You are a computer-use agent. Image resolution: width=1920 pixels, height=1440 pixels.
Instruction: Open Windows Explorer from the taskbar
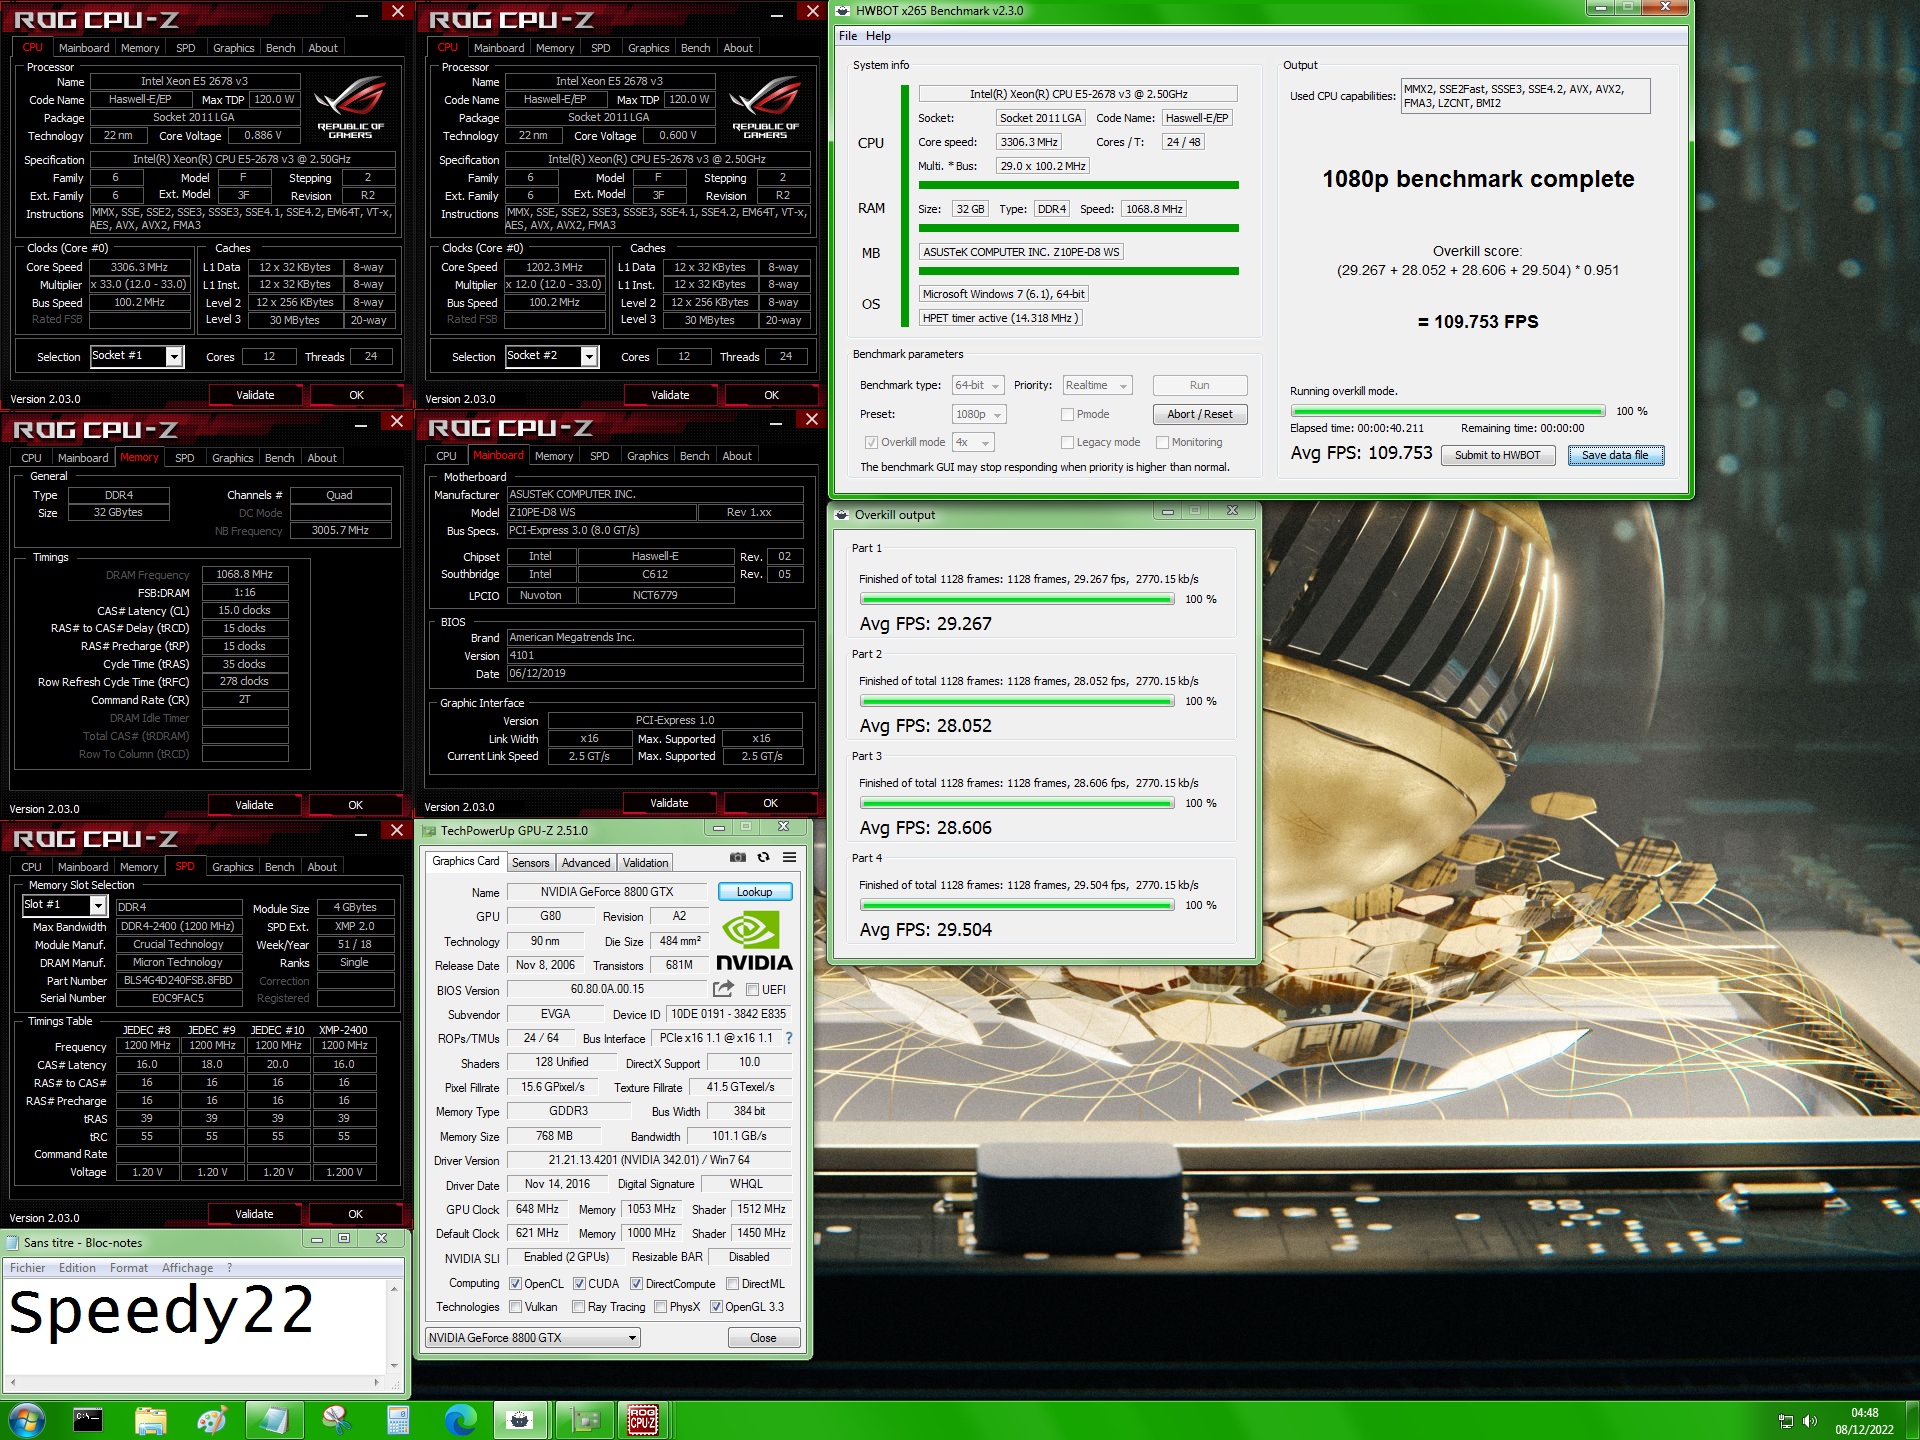click(150, 1420)
